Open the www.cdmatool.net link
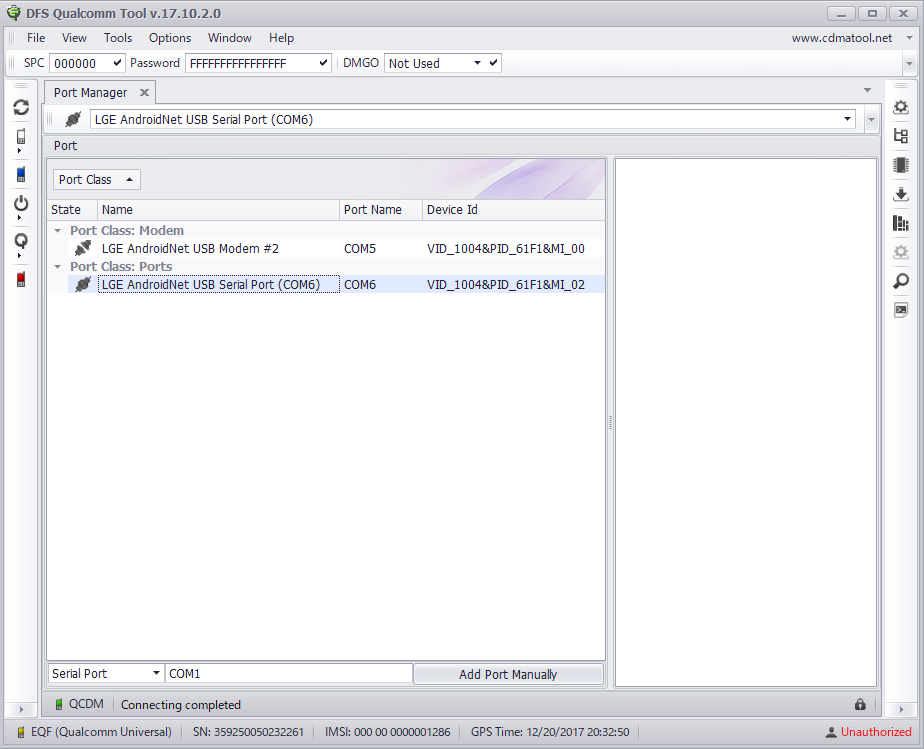 tap(842, 38)
